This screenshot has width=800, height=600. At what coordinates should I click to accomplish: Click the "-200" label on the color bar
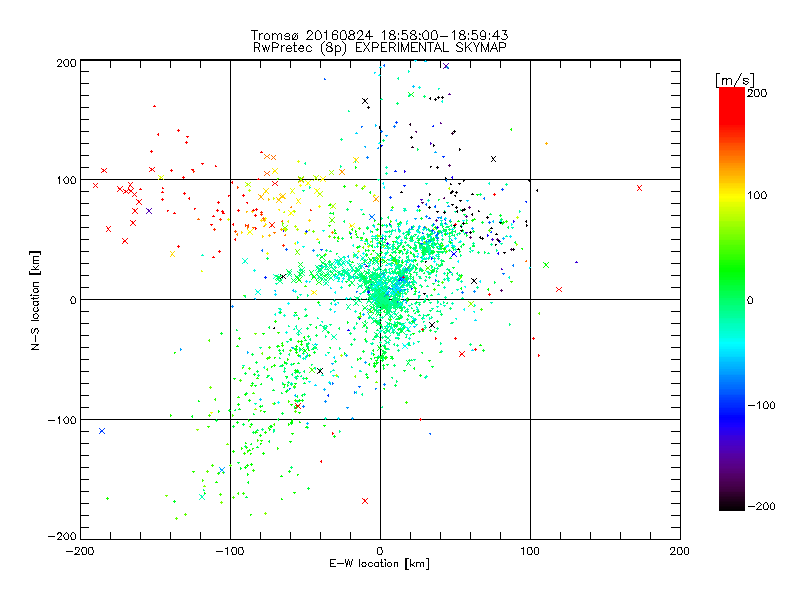761,506
